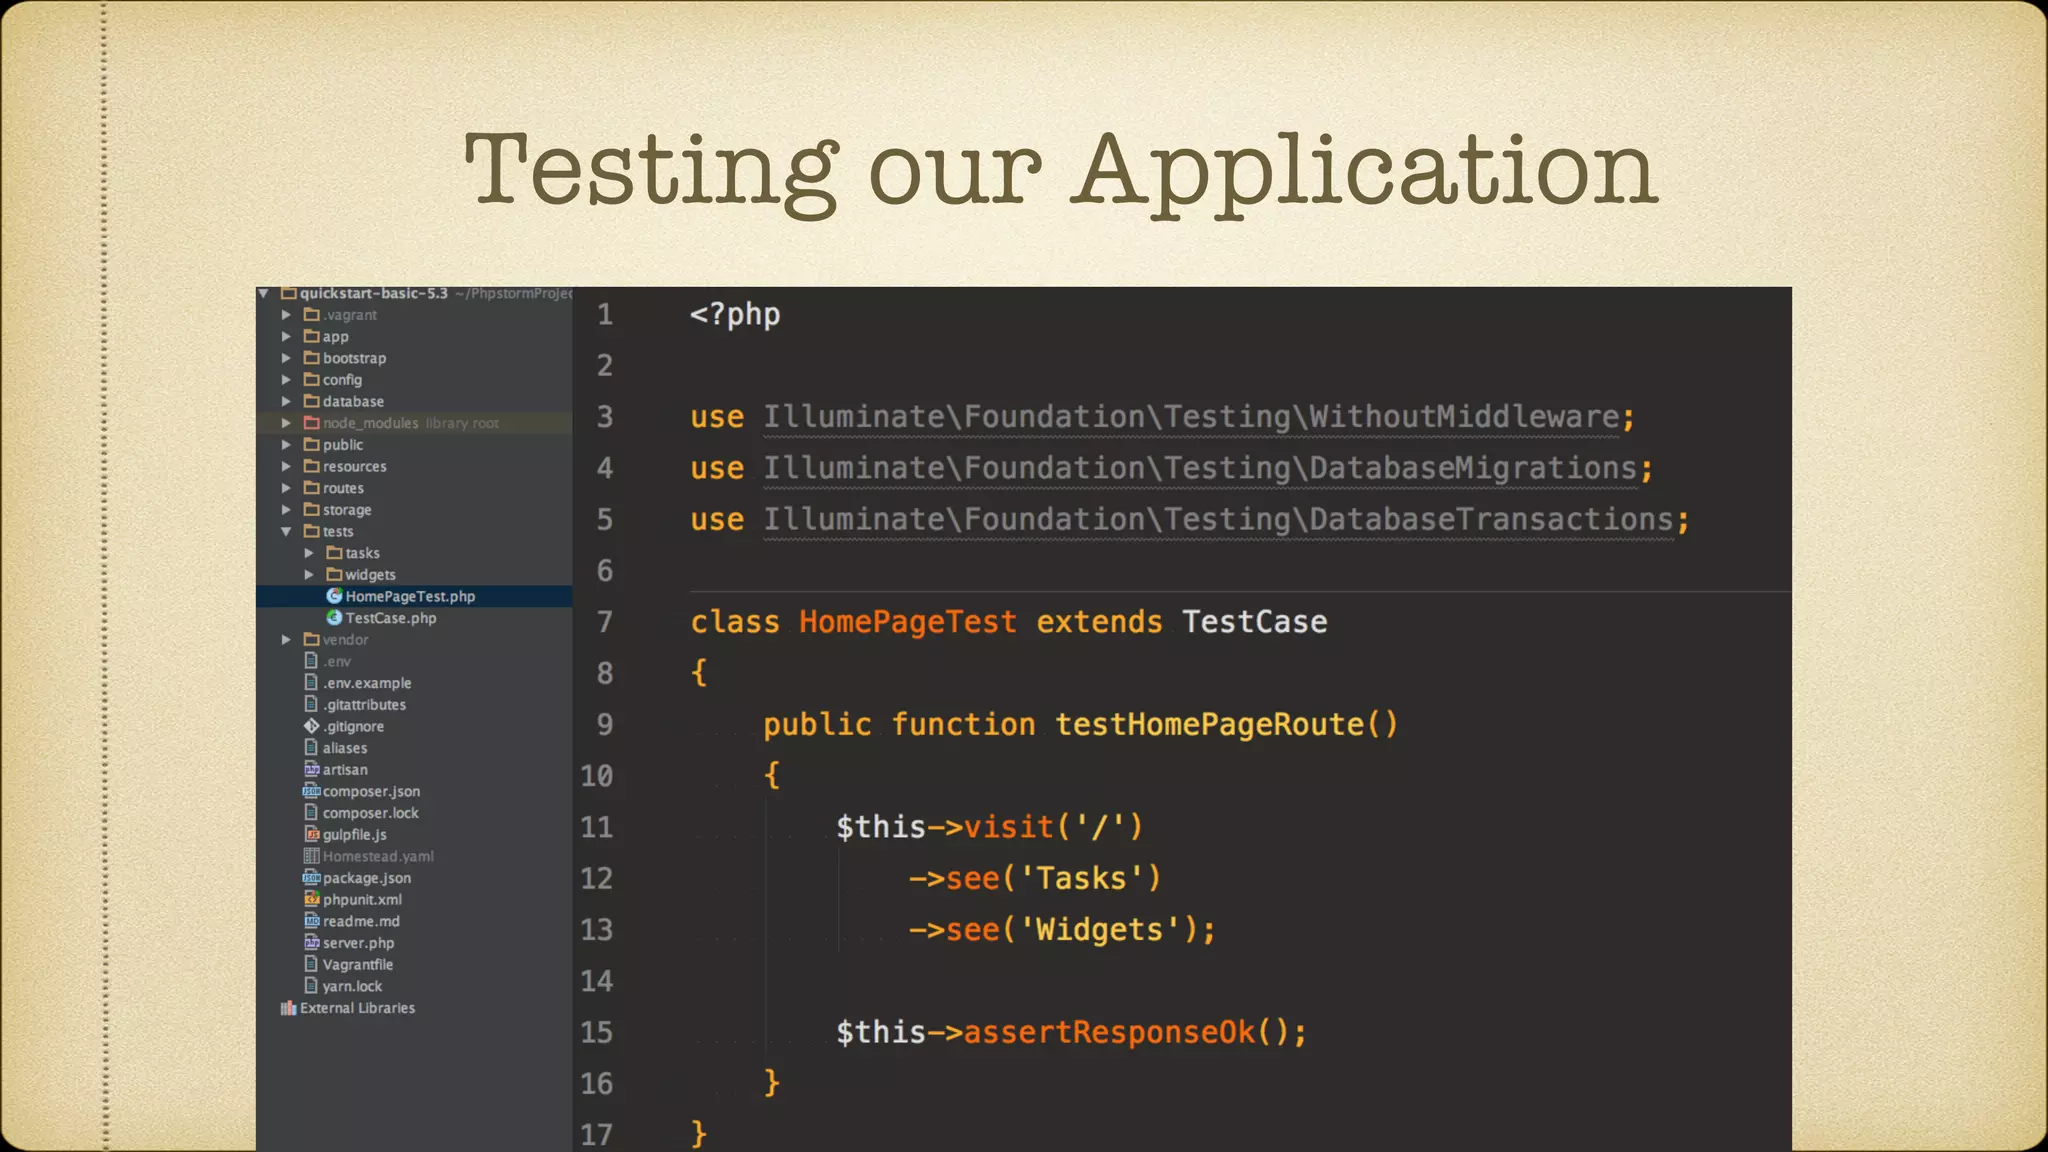The width and height of the screenshot is (2048, 1152).
Task: Select the Homestead.yaml file name
Action: coord(378,856)
